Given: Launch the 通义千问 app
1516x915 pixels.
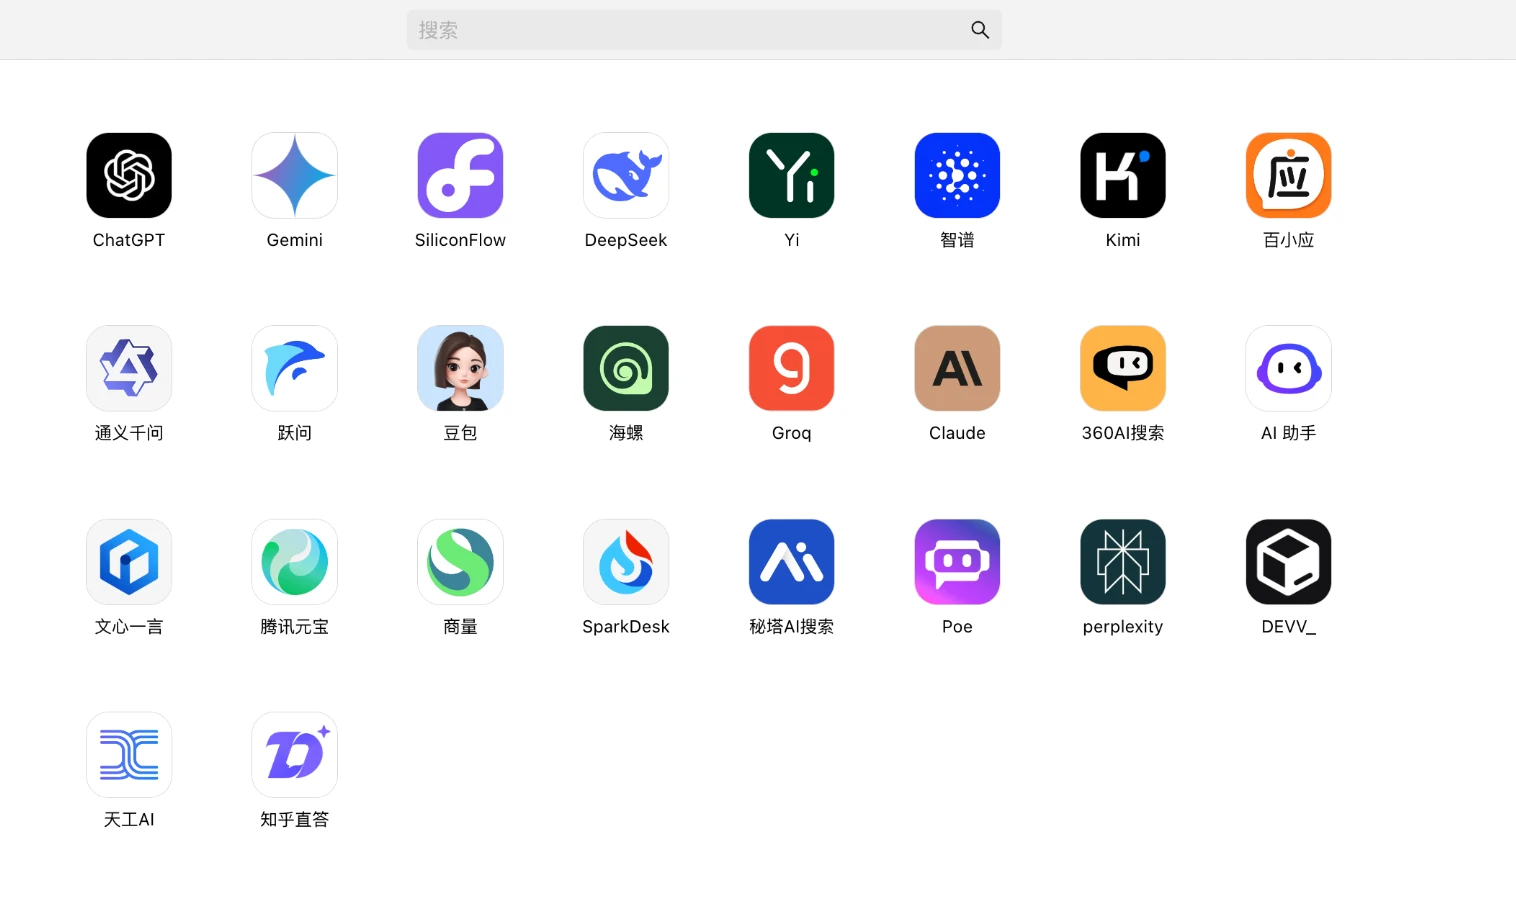Looking at the screenshot, I should [129, 369].
